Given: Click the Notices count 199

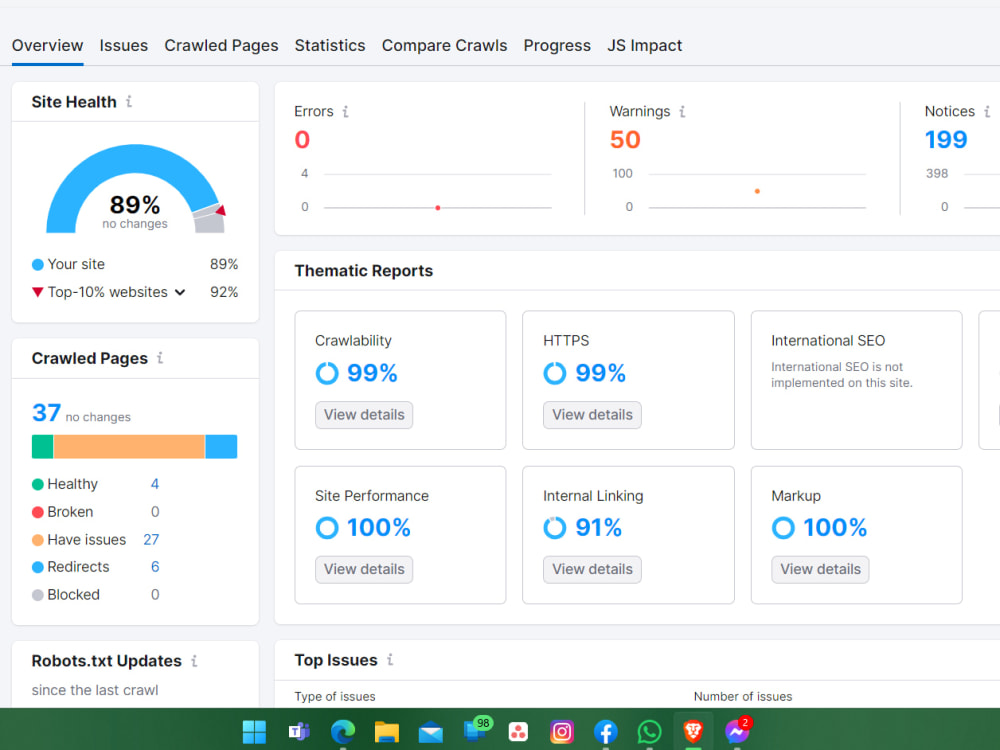Looking at the screenshot, I should tap(946, 140).
